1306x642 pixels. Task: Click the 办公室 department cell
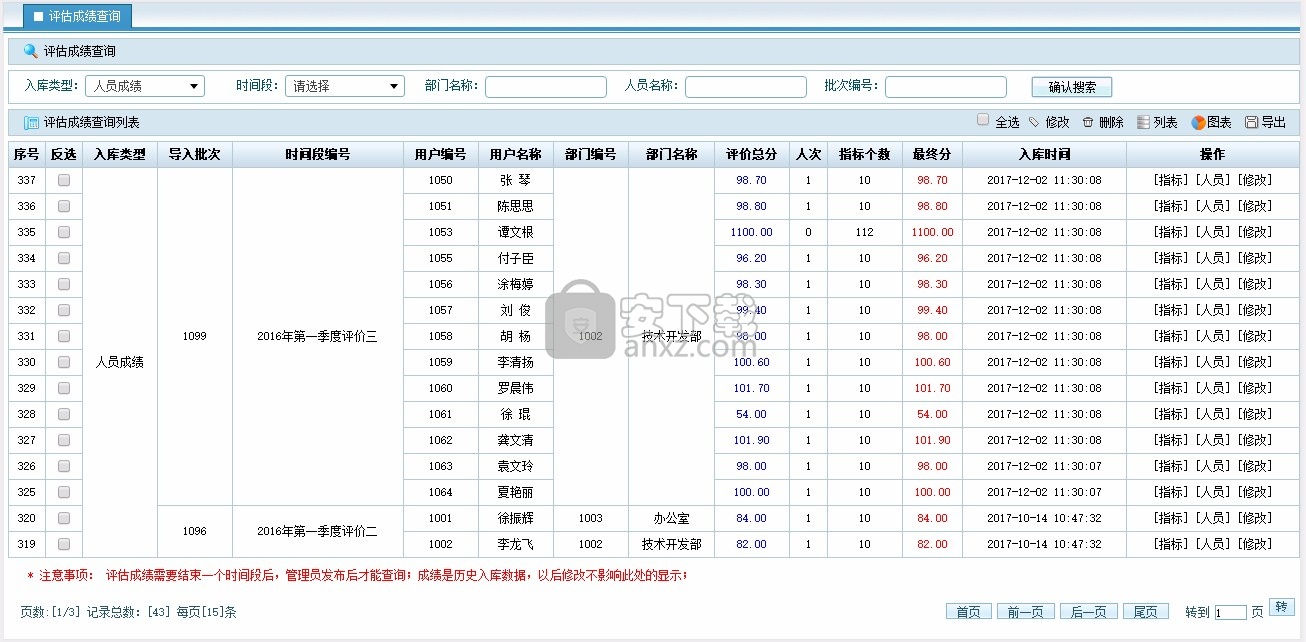coord(671,518)
